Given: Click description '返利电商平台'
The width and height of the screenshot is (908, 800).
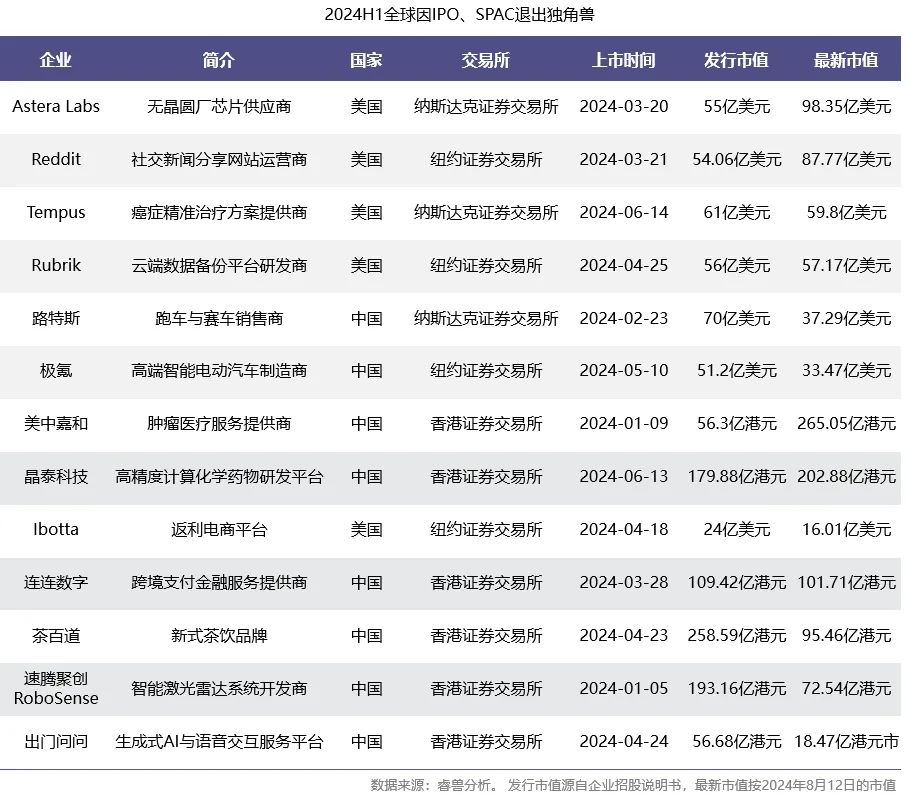Looking at the screenshot, I should click(218, 529).
